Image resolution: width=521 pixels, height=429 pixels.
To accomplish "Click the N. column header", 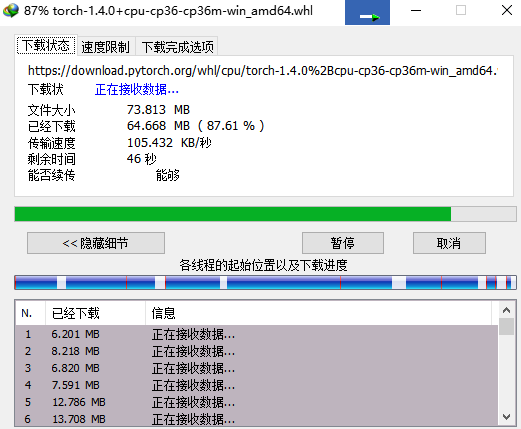I will [x=30, y=313].
